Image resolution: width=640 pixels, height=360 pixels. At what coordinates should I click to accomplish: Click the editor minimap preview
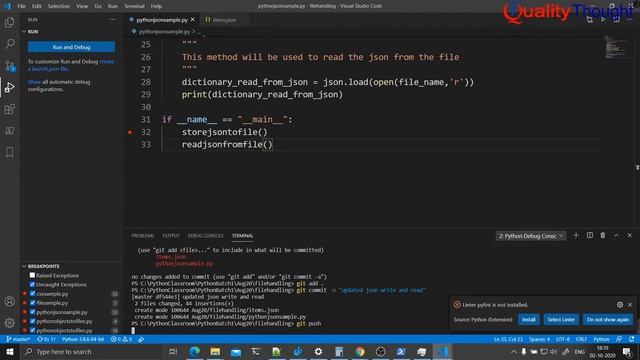click(616, 47)
